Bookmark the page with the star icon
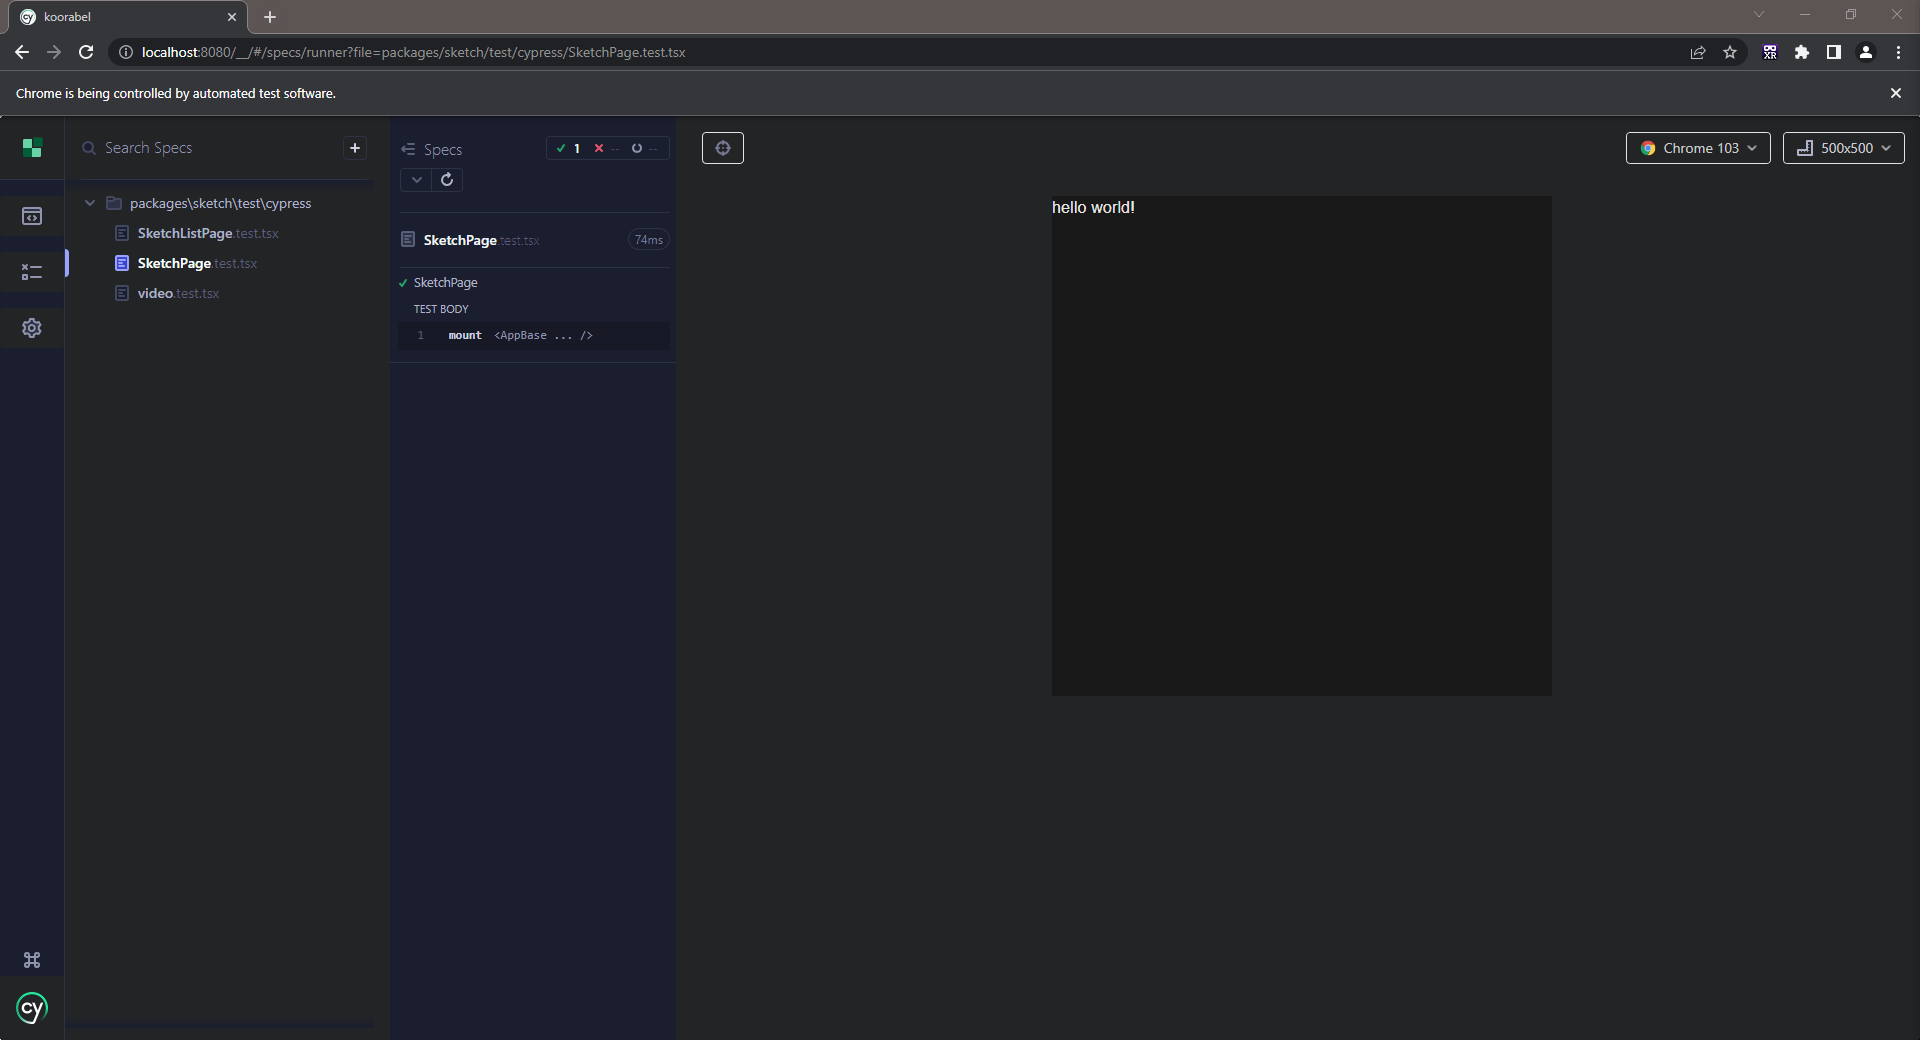Viewport: 1920px width, 1040px height. [x=1731, y=52]
